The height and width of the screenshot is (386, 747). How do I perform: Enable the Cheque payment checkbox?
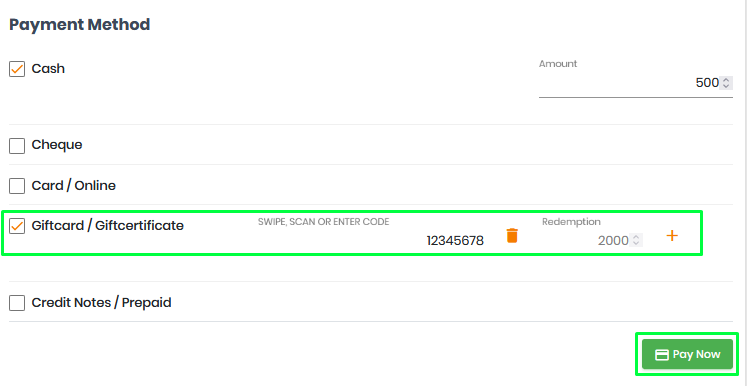(x=17, y=146)
